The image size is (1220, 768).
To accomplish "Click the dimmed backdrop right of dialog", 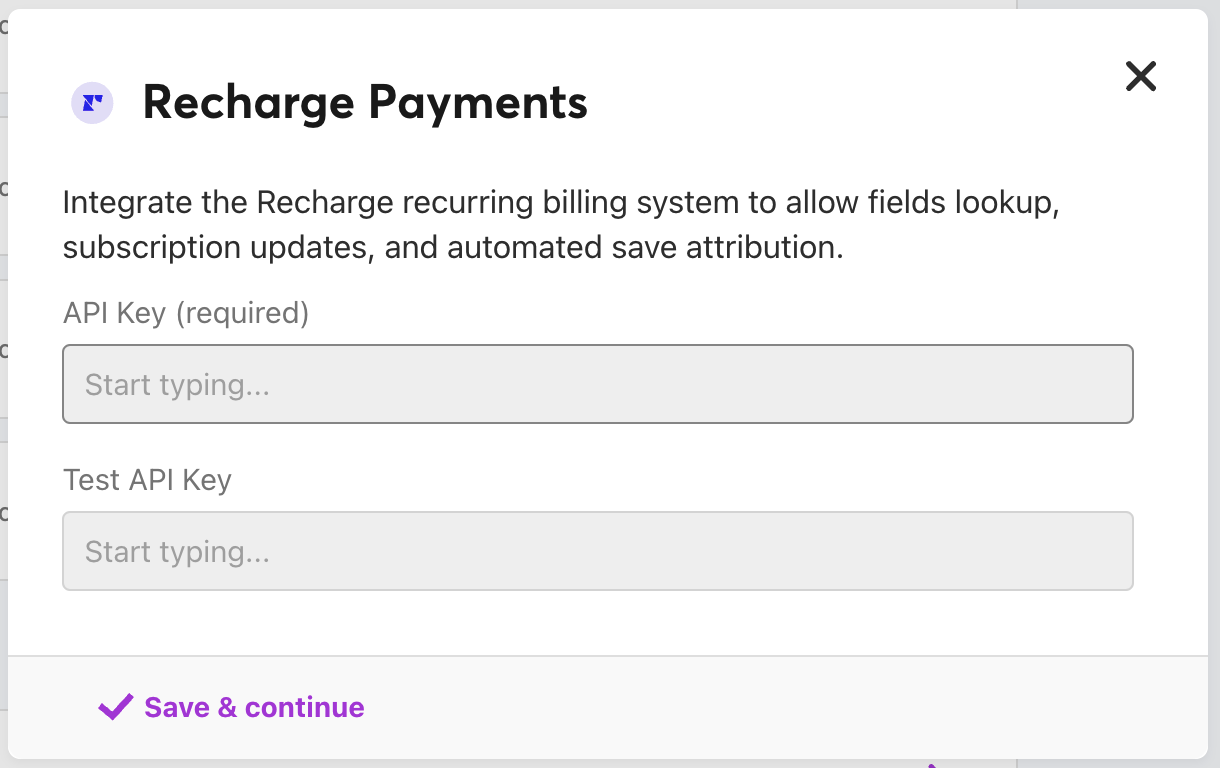I will pyautogui.click(x=1214, y=400).
